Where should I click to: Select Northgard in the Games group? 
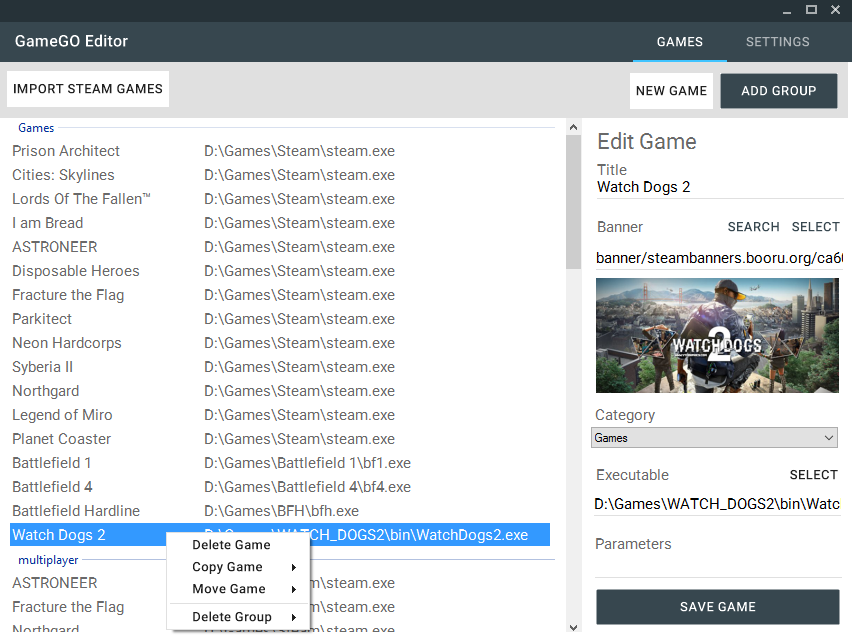(x=280, y=391)
